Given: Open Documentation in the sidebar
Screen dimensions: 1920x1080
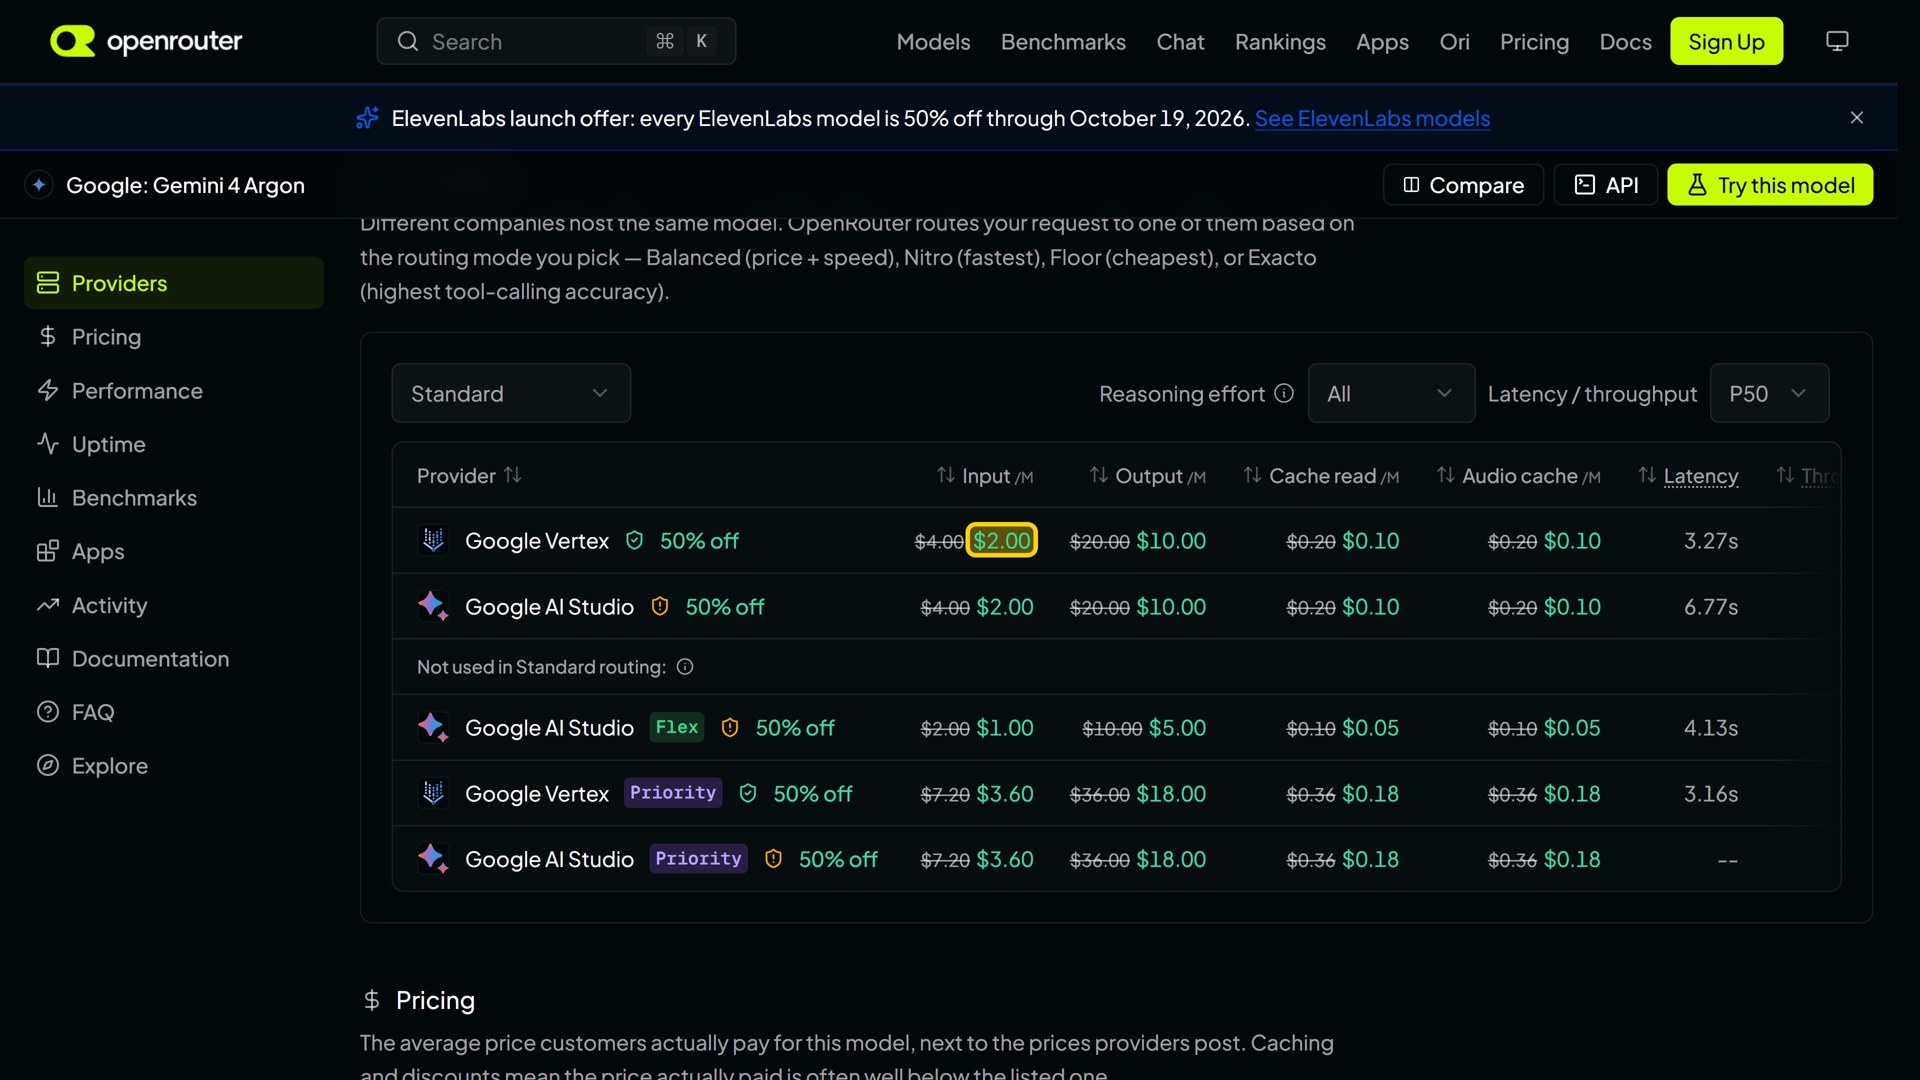Looking at the screenshot, I should [x=174, y=659].
